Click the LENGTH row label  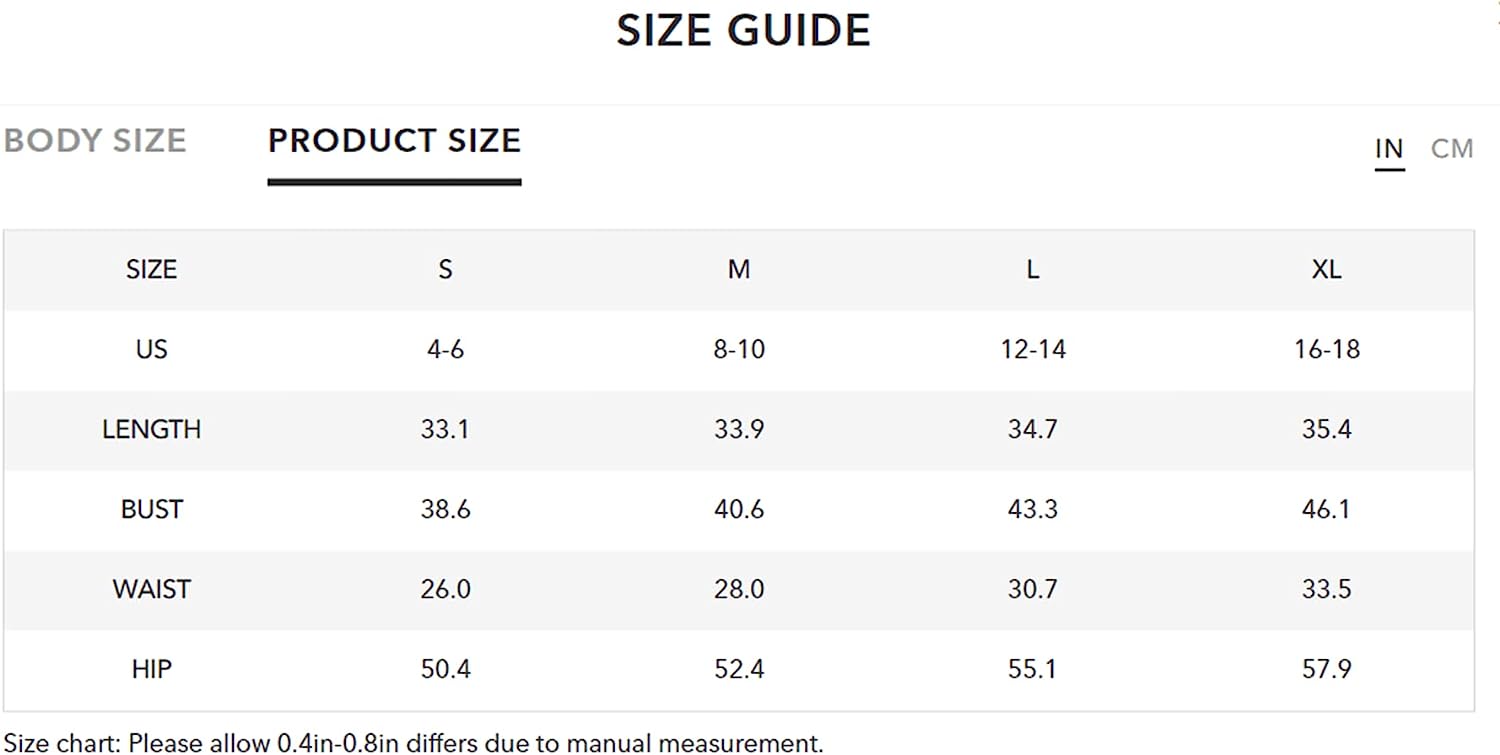pyautogui.click(x=151, y=429)
